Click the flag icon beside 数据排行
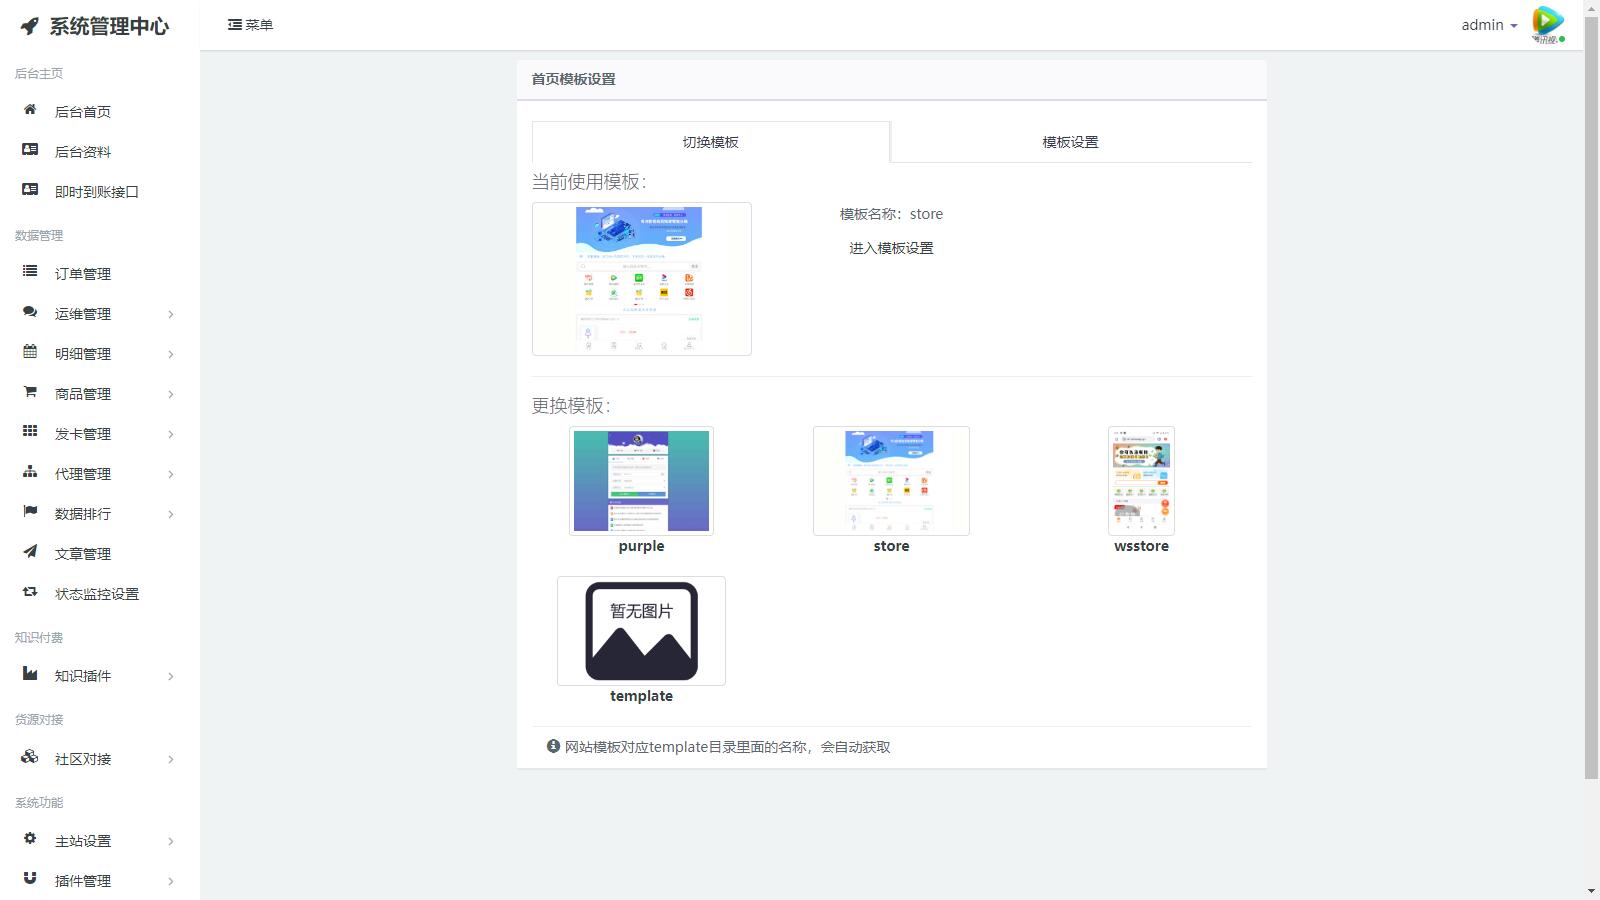Viewport: 1600px width, 900px height. 30,512
